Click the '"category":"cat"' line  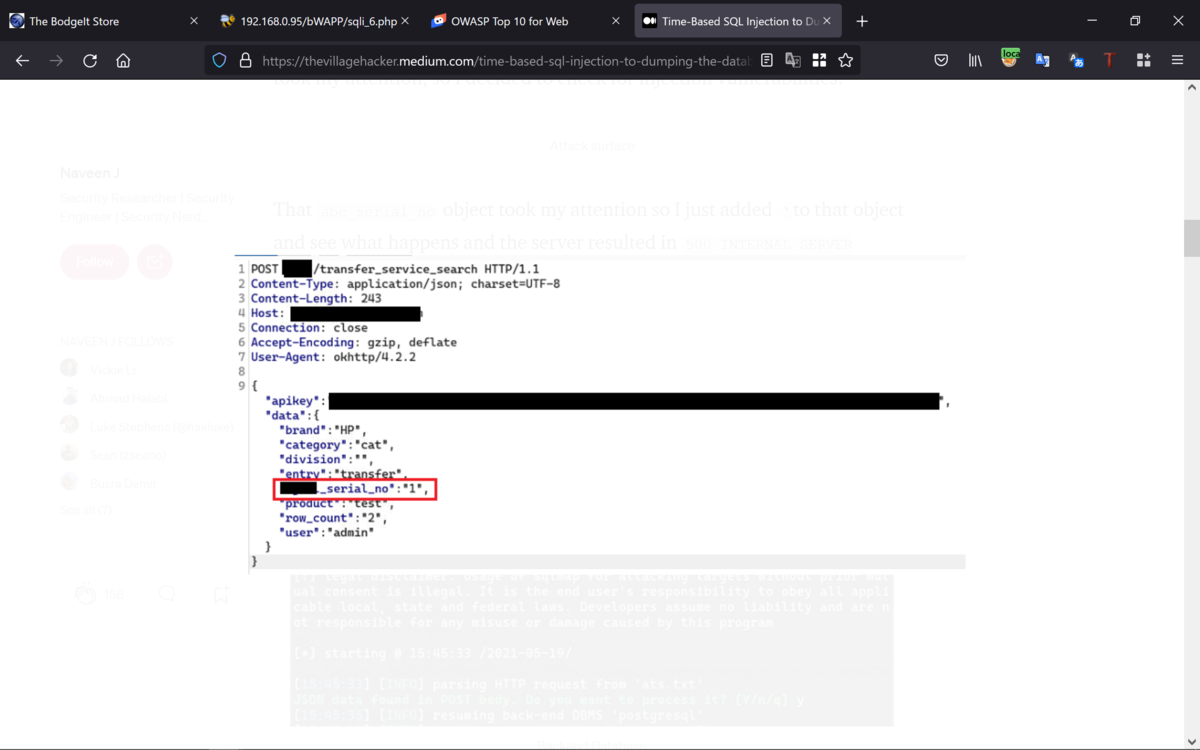pyautogui.click(x=337, y=445)
